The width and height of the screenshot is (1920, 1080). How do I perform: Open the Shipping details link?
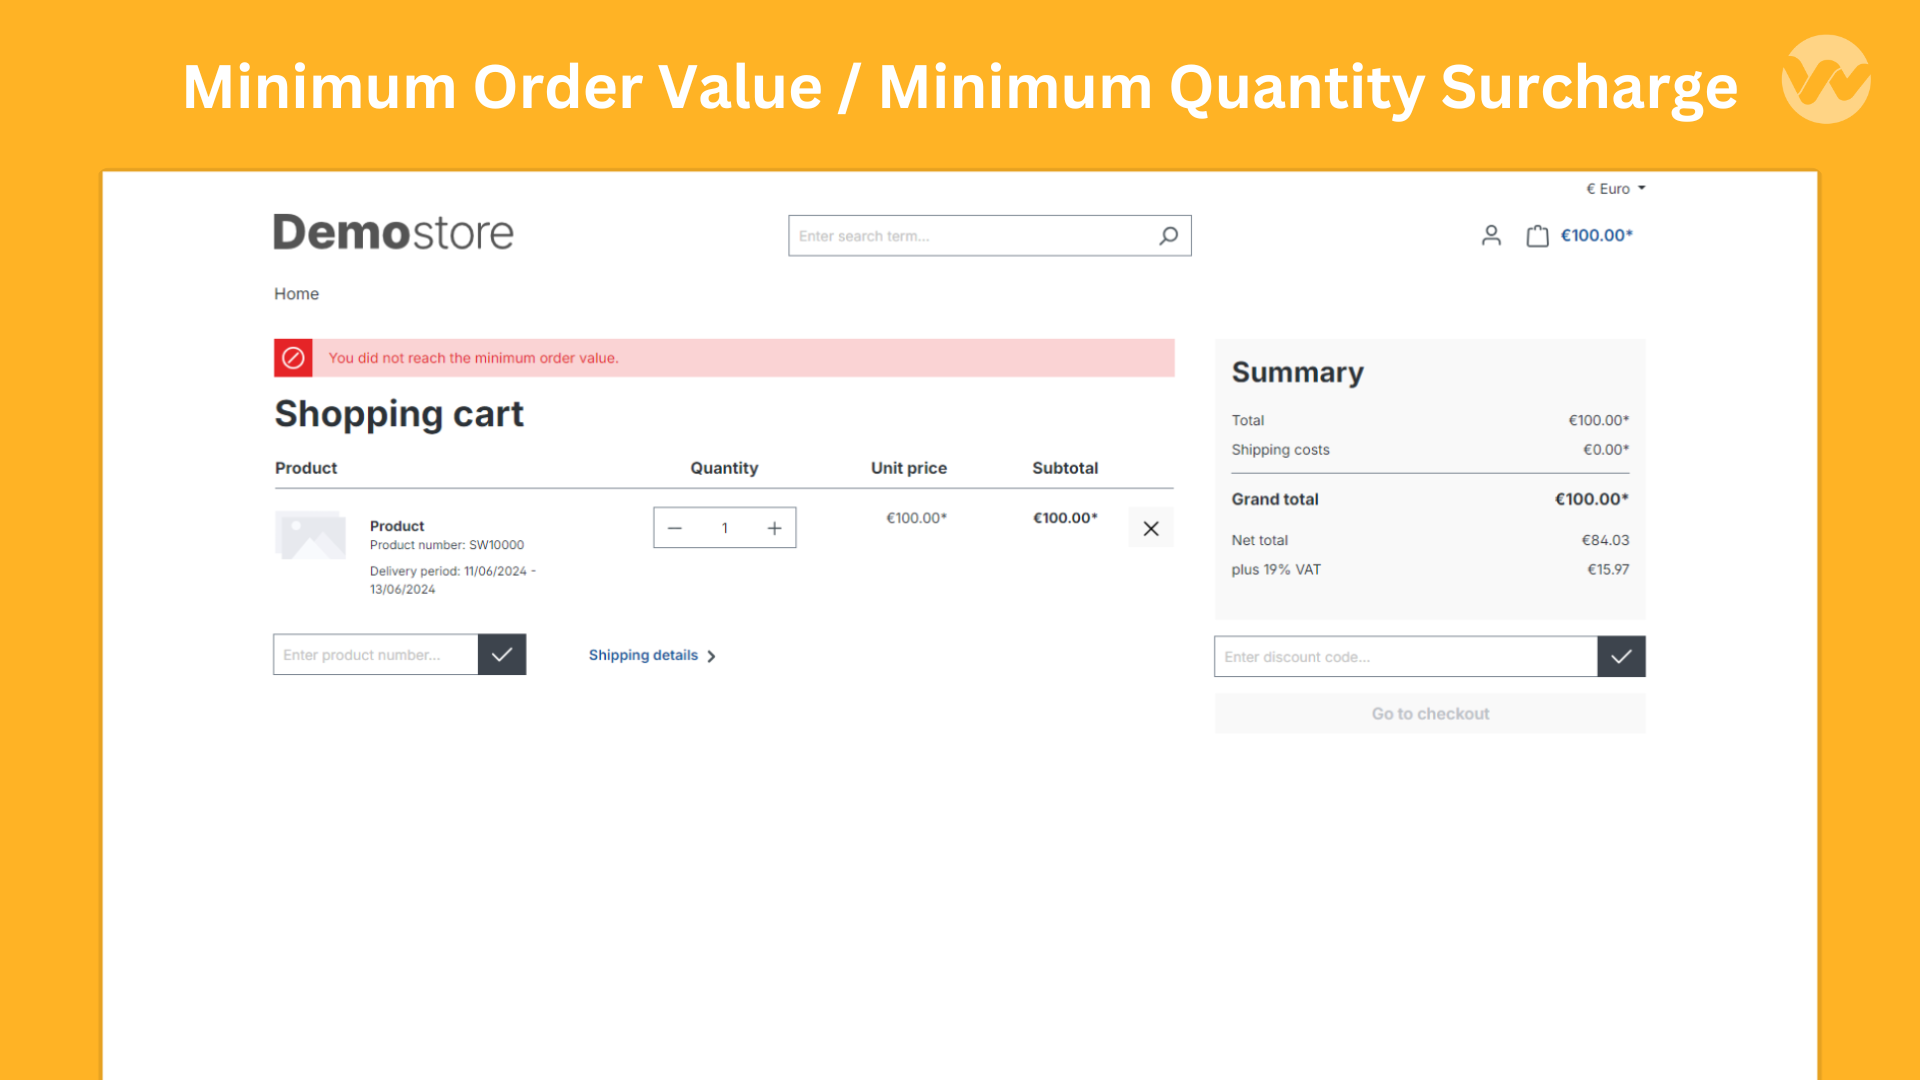tap(642, 655)
